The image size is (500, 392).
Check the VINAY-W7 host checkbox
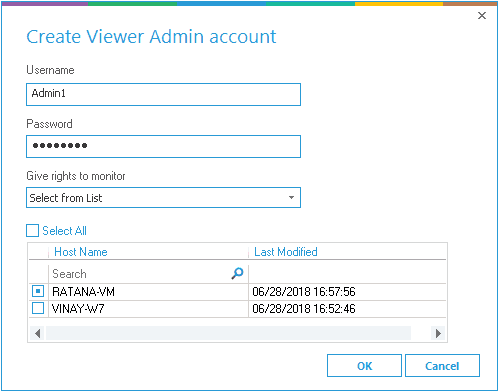[x=38, y=308]
